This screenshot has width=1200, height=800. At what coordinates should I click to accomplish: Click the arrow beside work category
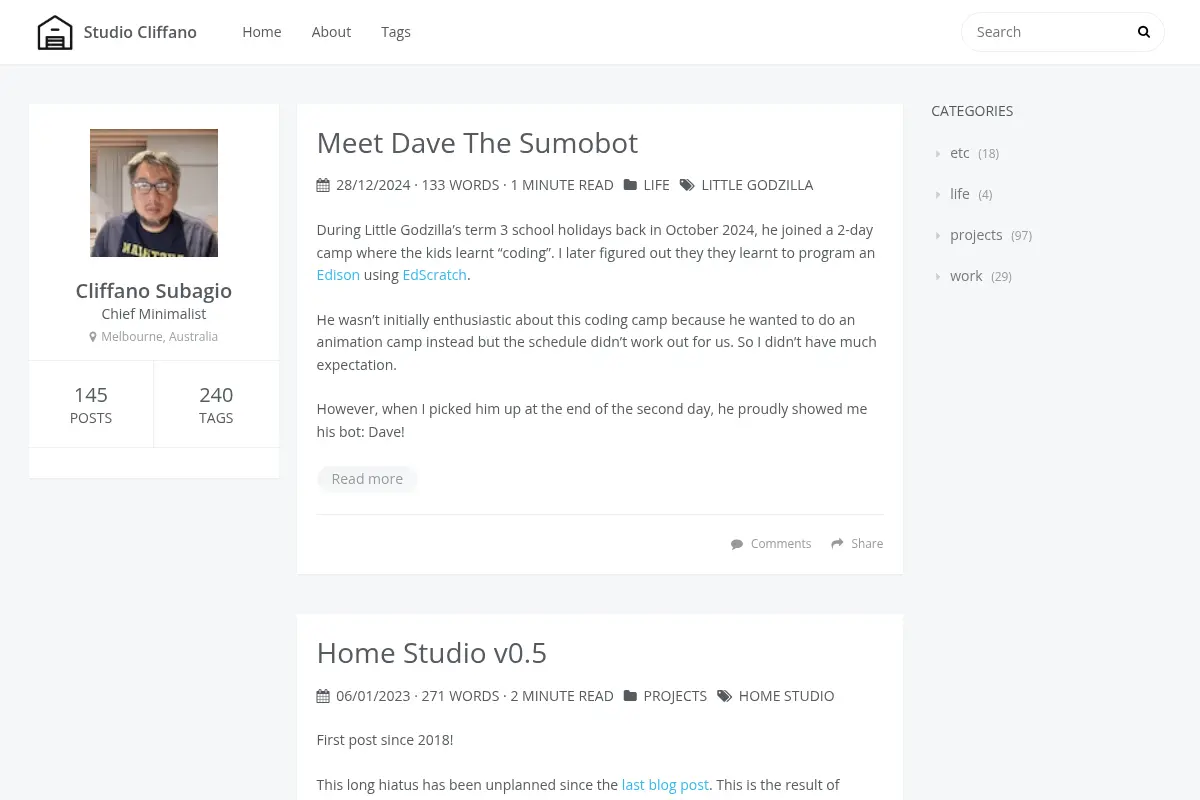938,277
